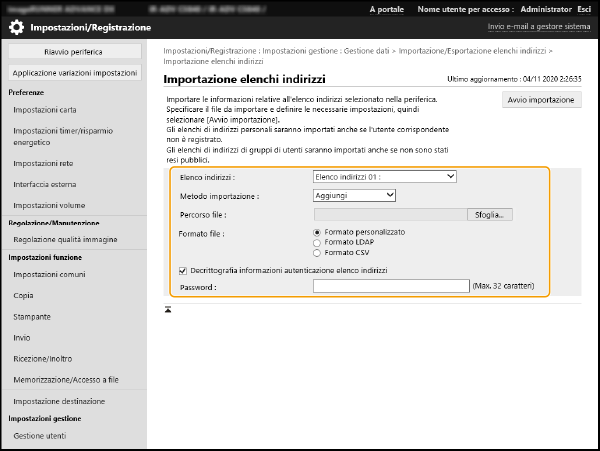Click the Sfoglia browse button
Screen dimensions: 600x451
click(489, 214)
